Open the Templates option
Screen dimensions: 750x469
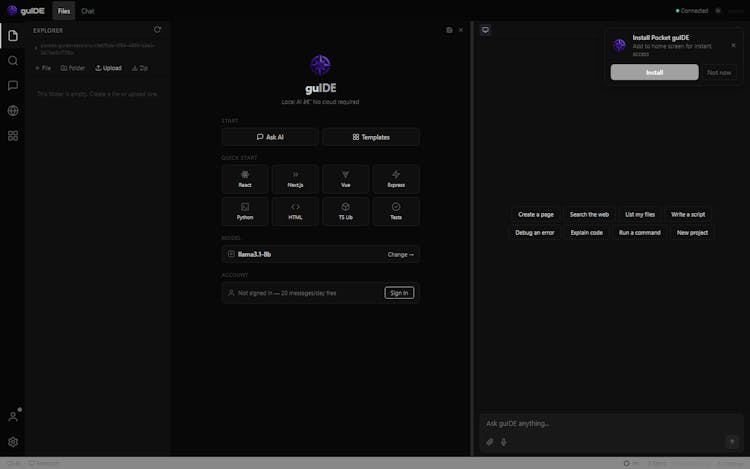pyautogui.click(x=371, y=137)
